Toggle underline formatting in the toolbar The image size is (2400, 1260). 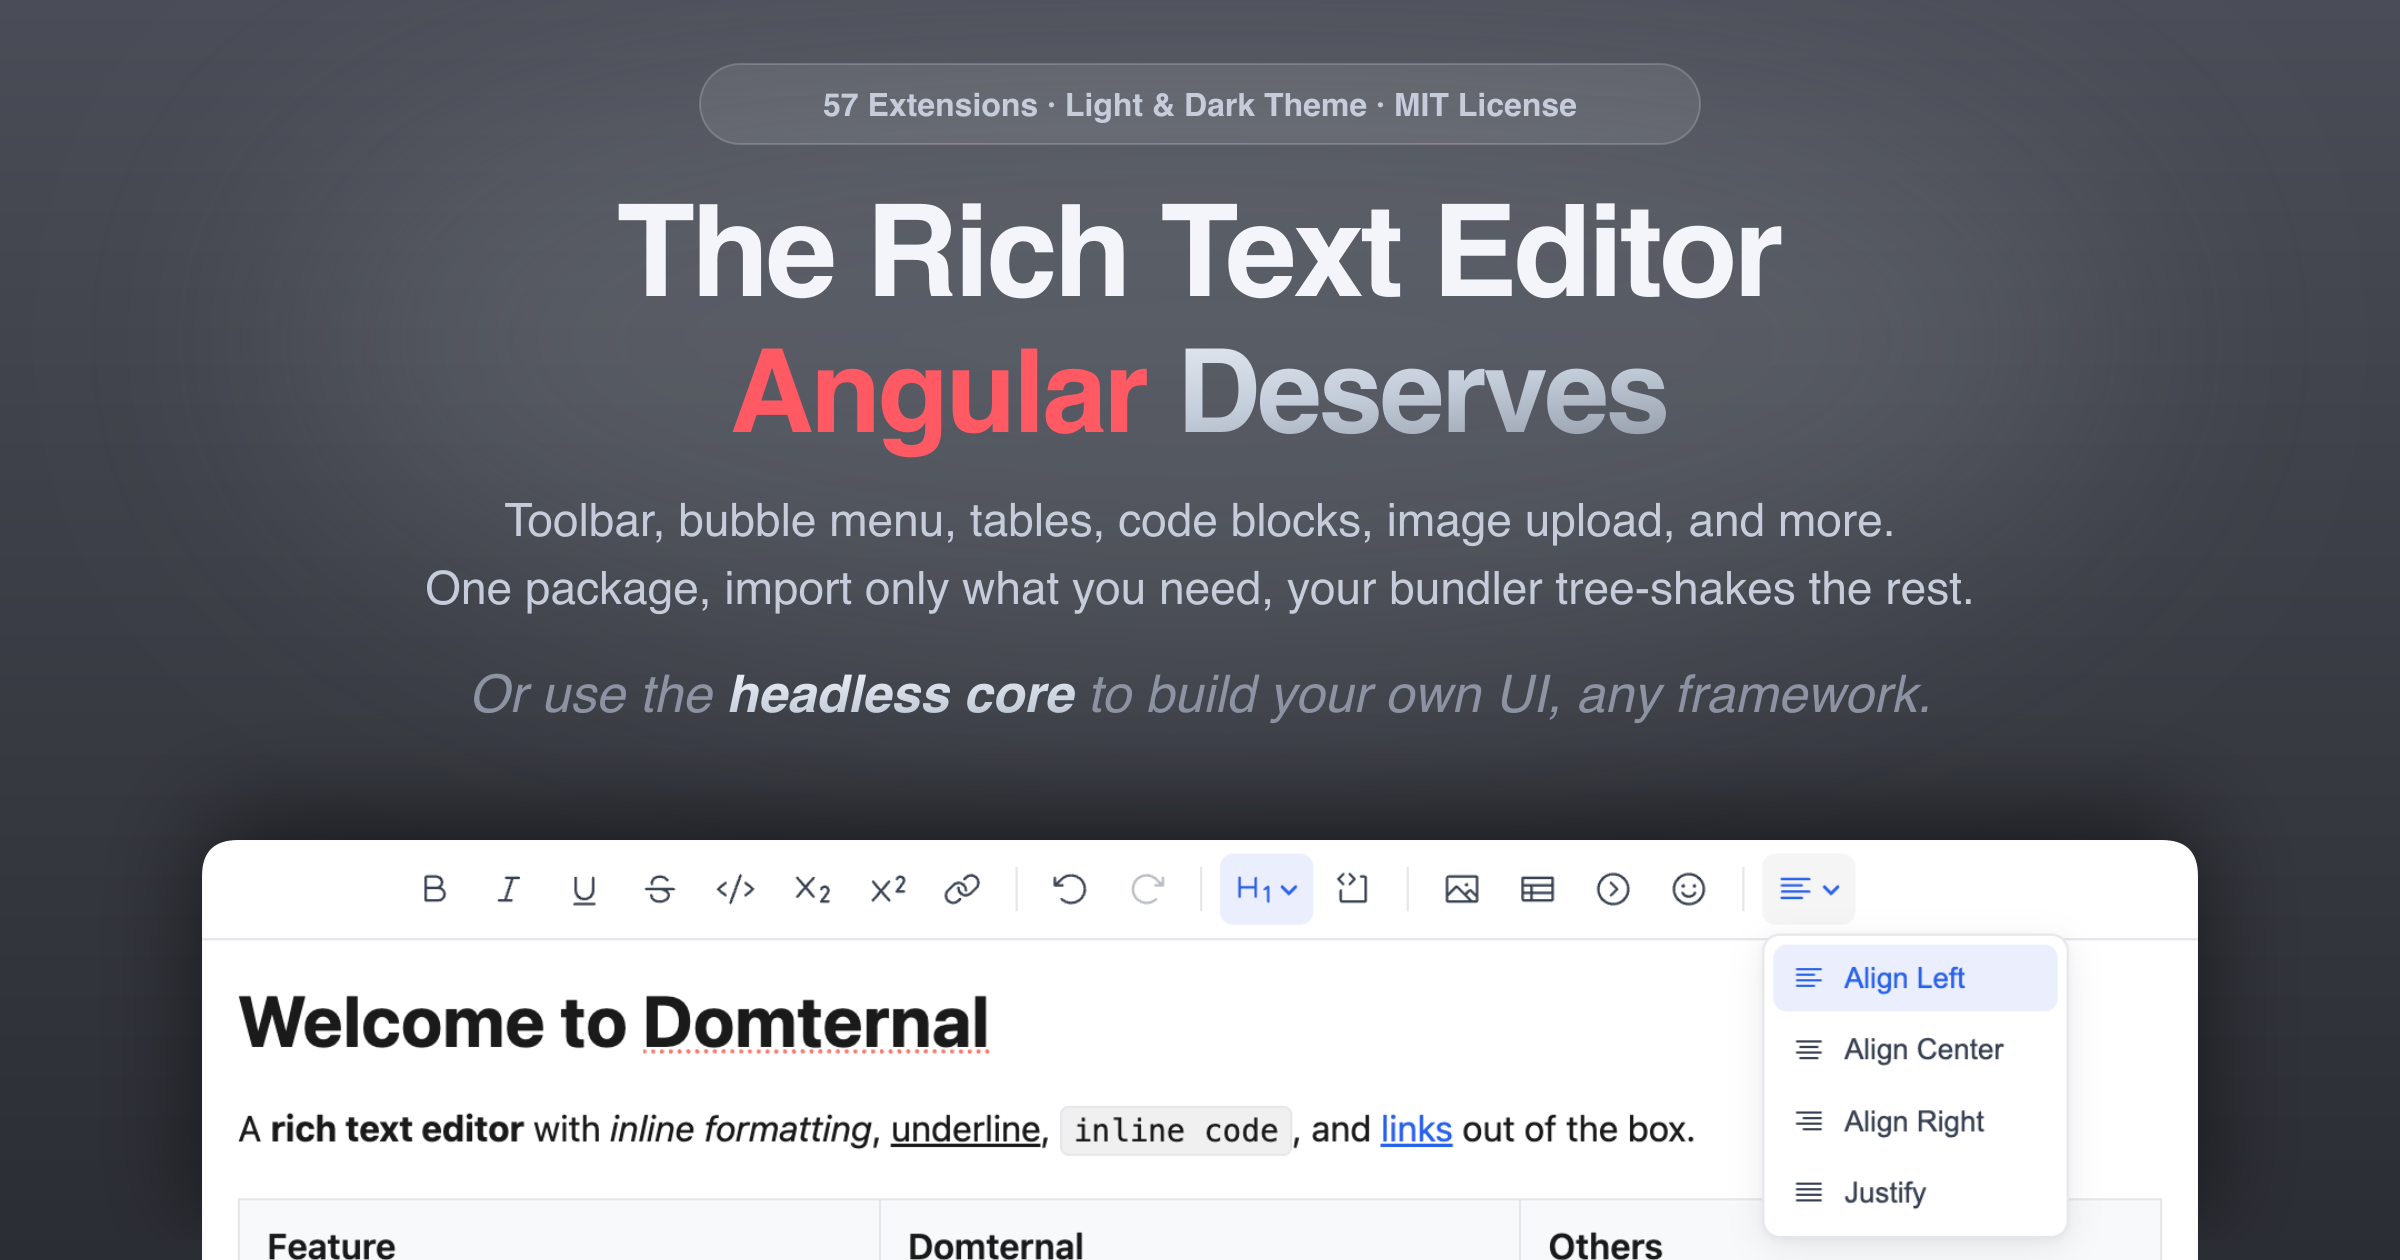point(584,889)
